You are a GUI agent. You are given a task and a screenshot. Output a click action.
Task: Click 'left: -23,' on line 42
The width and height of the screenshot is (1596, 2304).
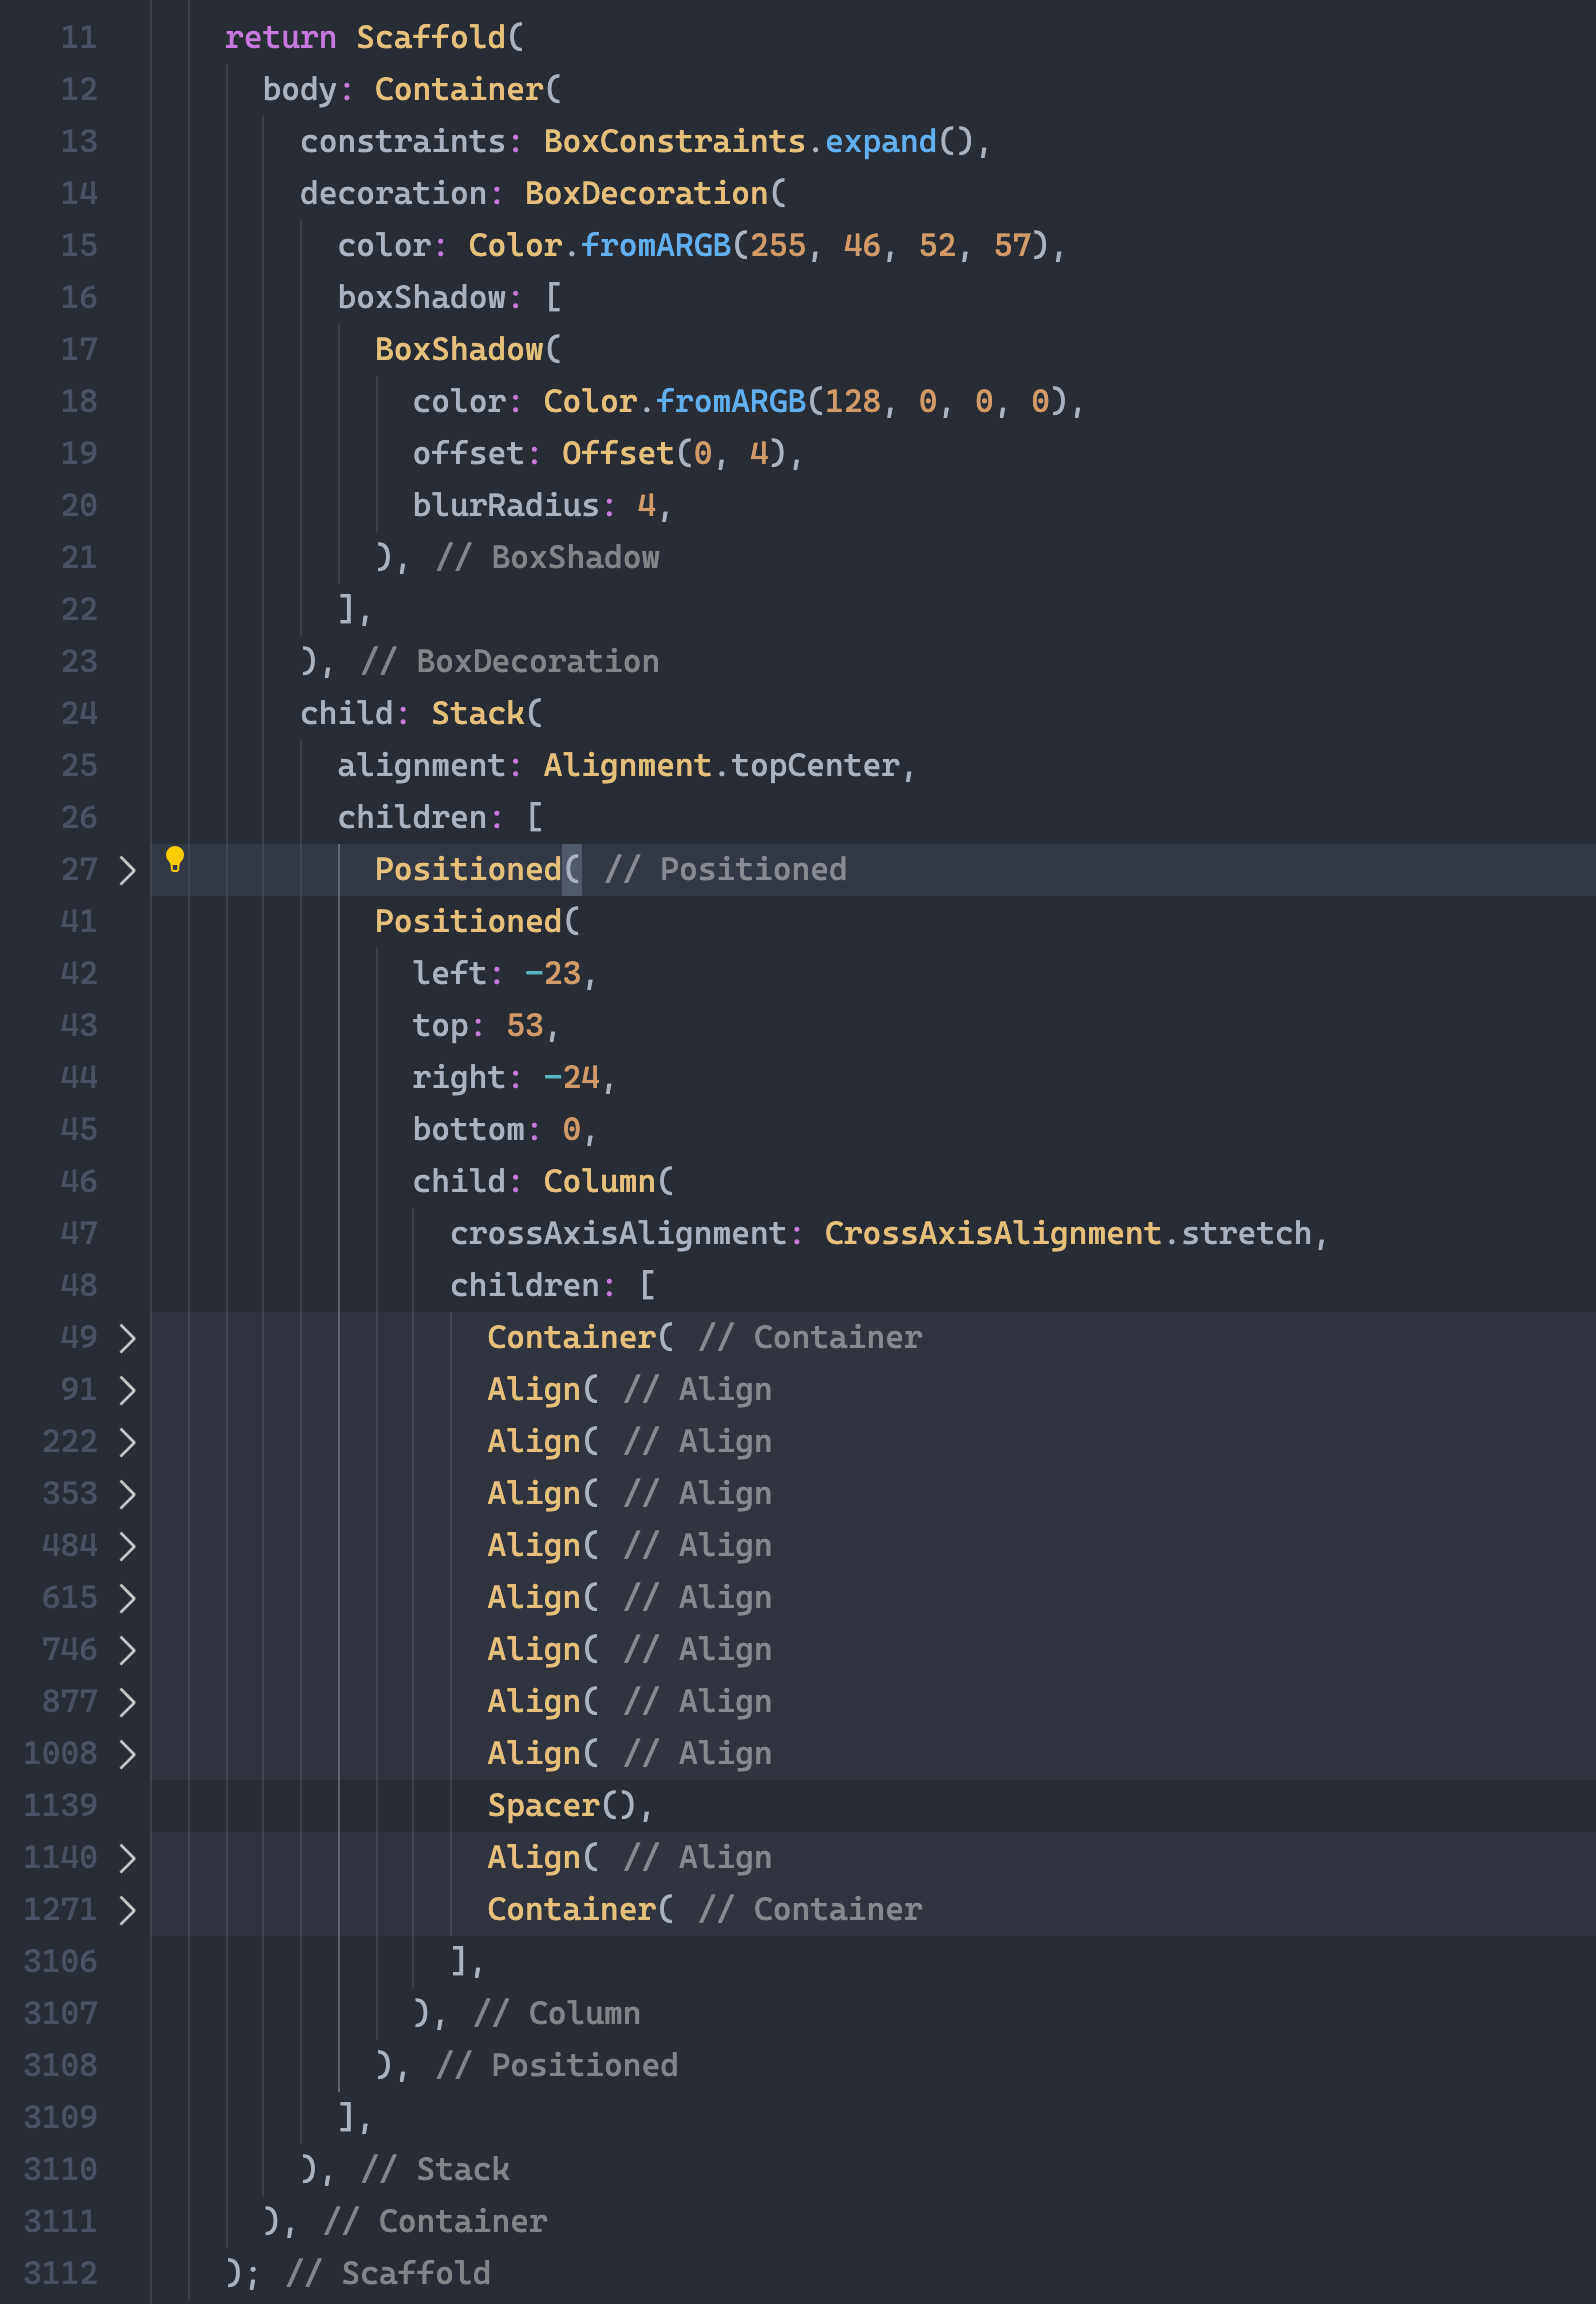click(505, 974)
